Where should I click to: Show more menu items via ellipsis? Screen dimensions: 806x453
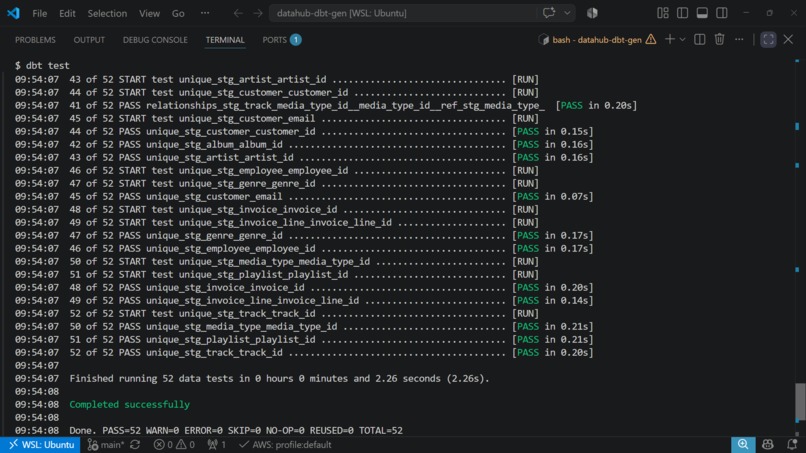pos(205,13)
